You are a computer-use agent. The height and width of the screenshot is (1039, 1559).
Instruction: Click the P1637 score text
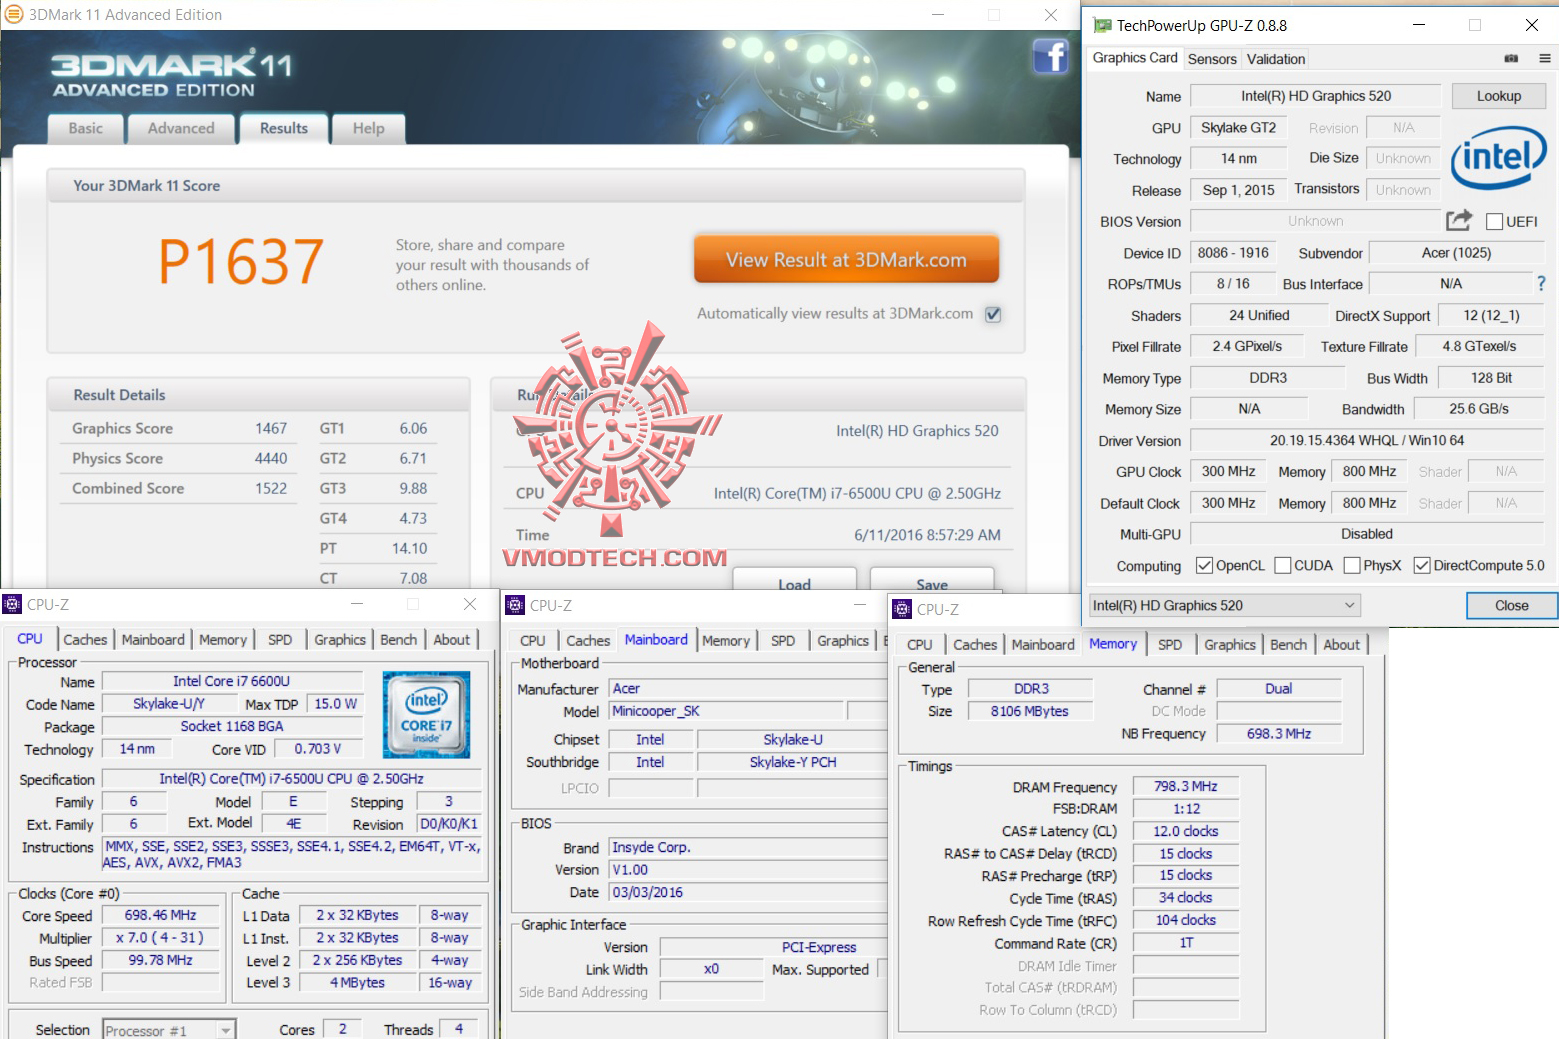tap(241, 262)
